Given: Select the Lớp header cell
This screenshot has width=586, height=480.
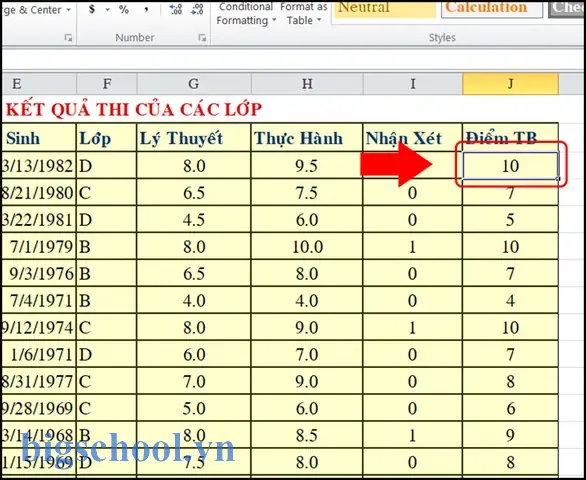Looking at the screenshot, I should (107, 138).
